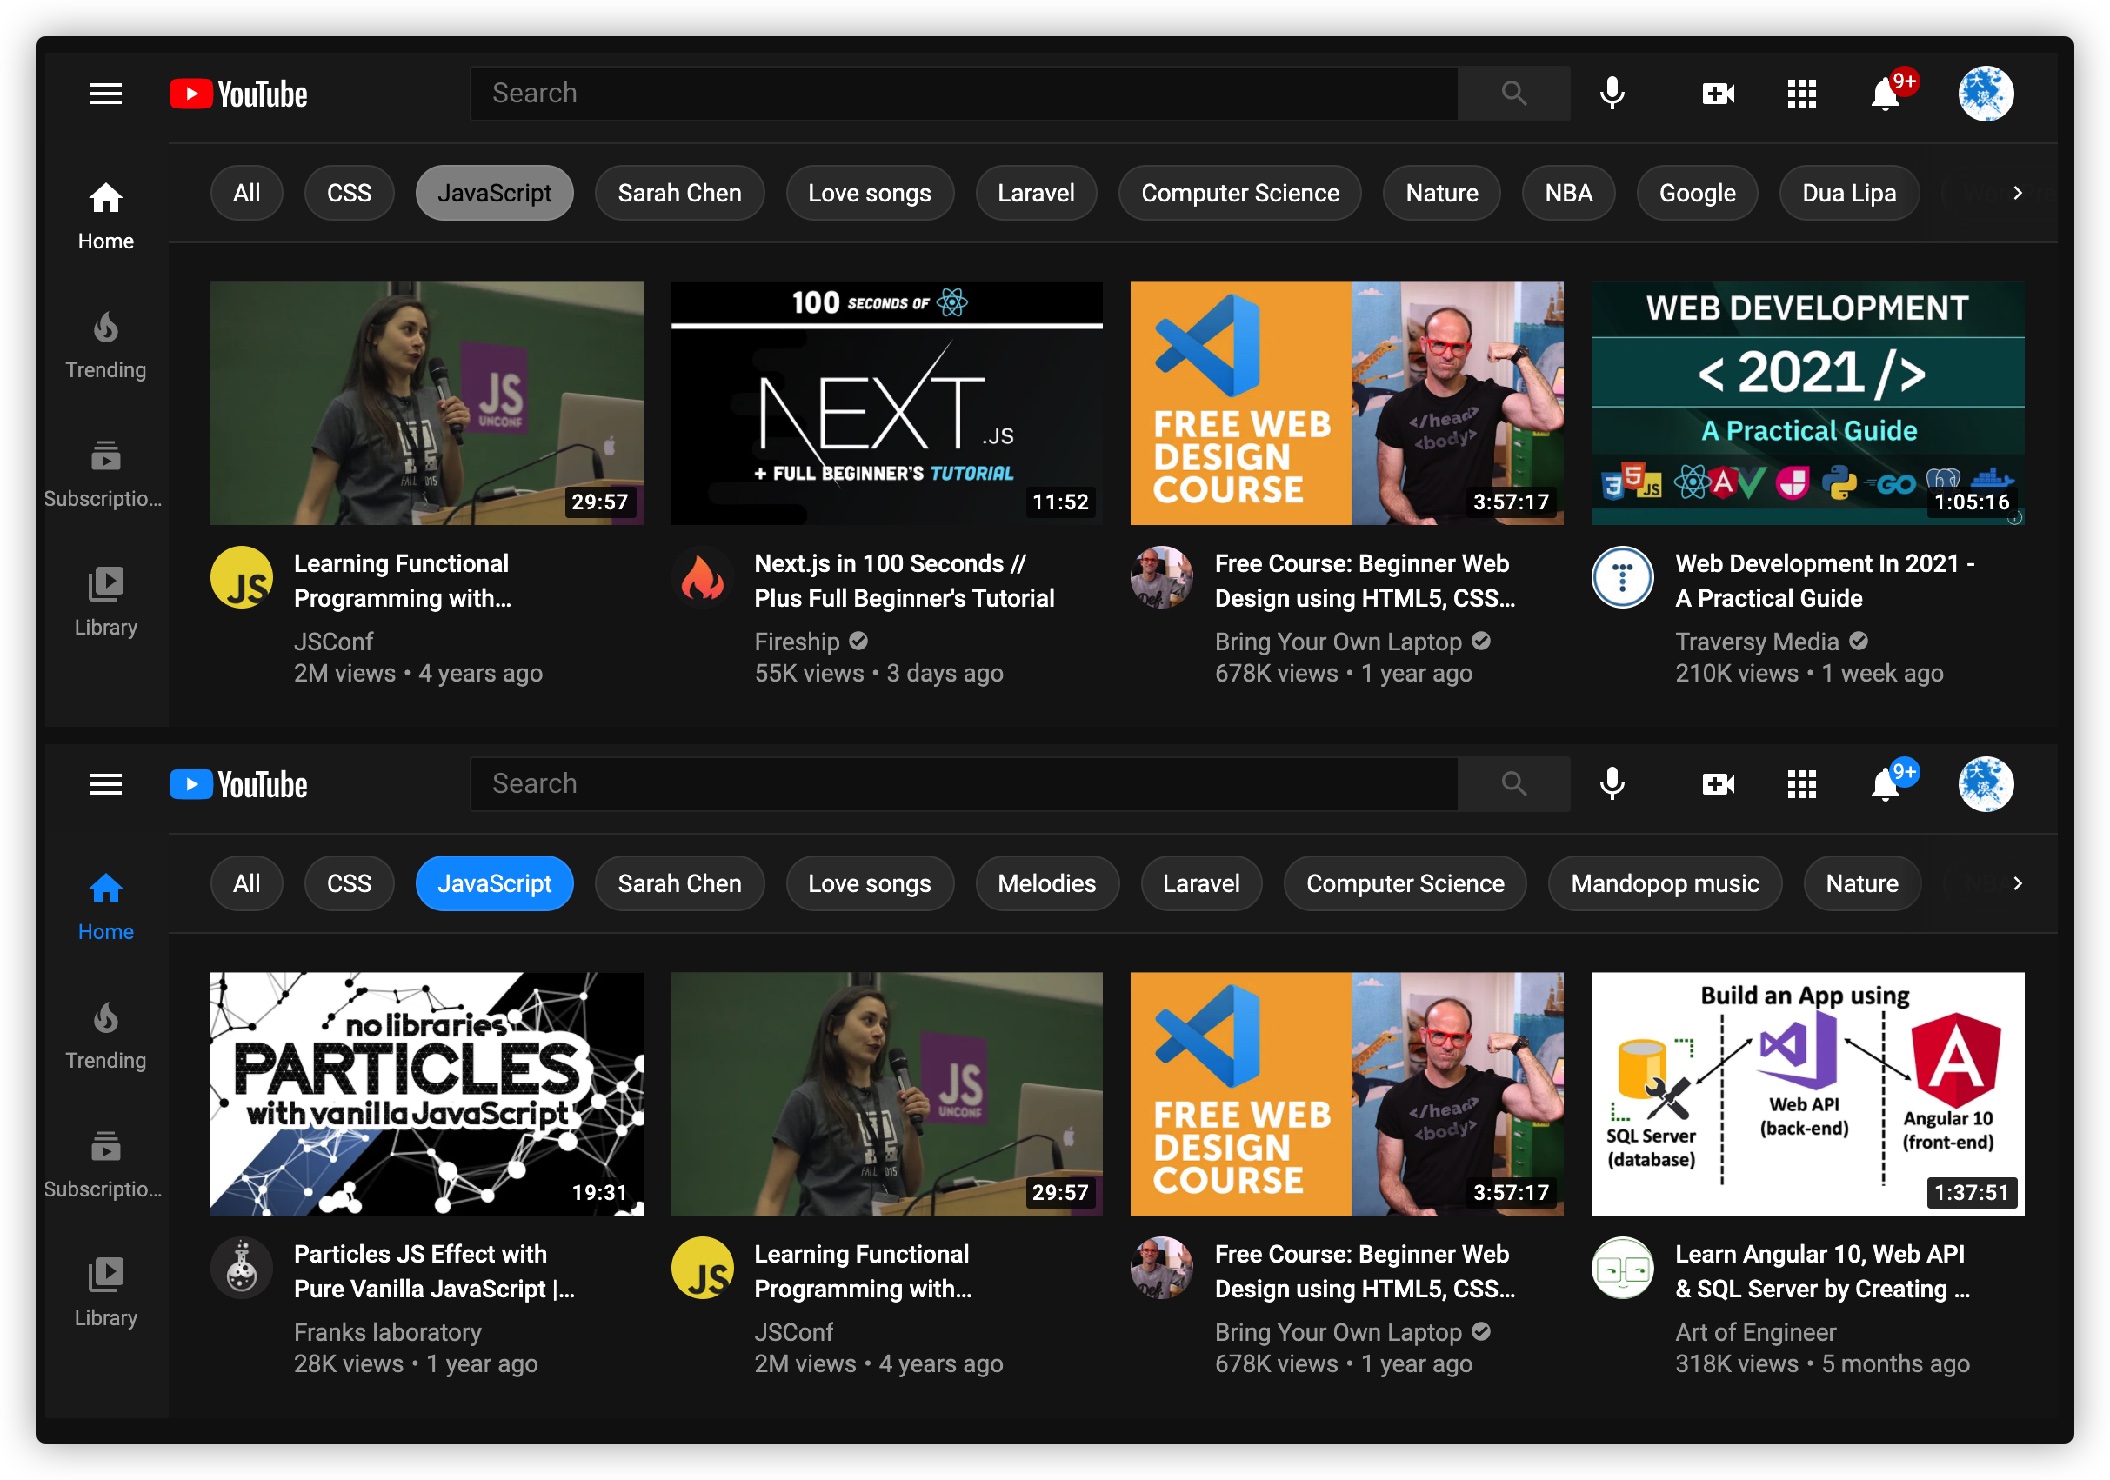Open the YouTube apps grid in bottom window

click(1802, 784)
